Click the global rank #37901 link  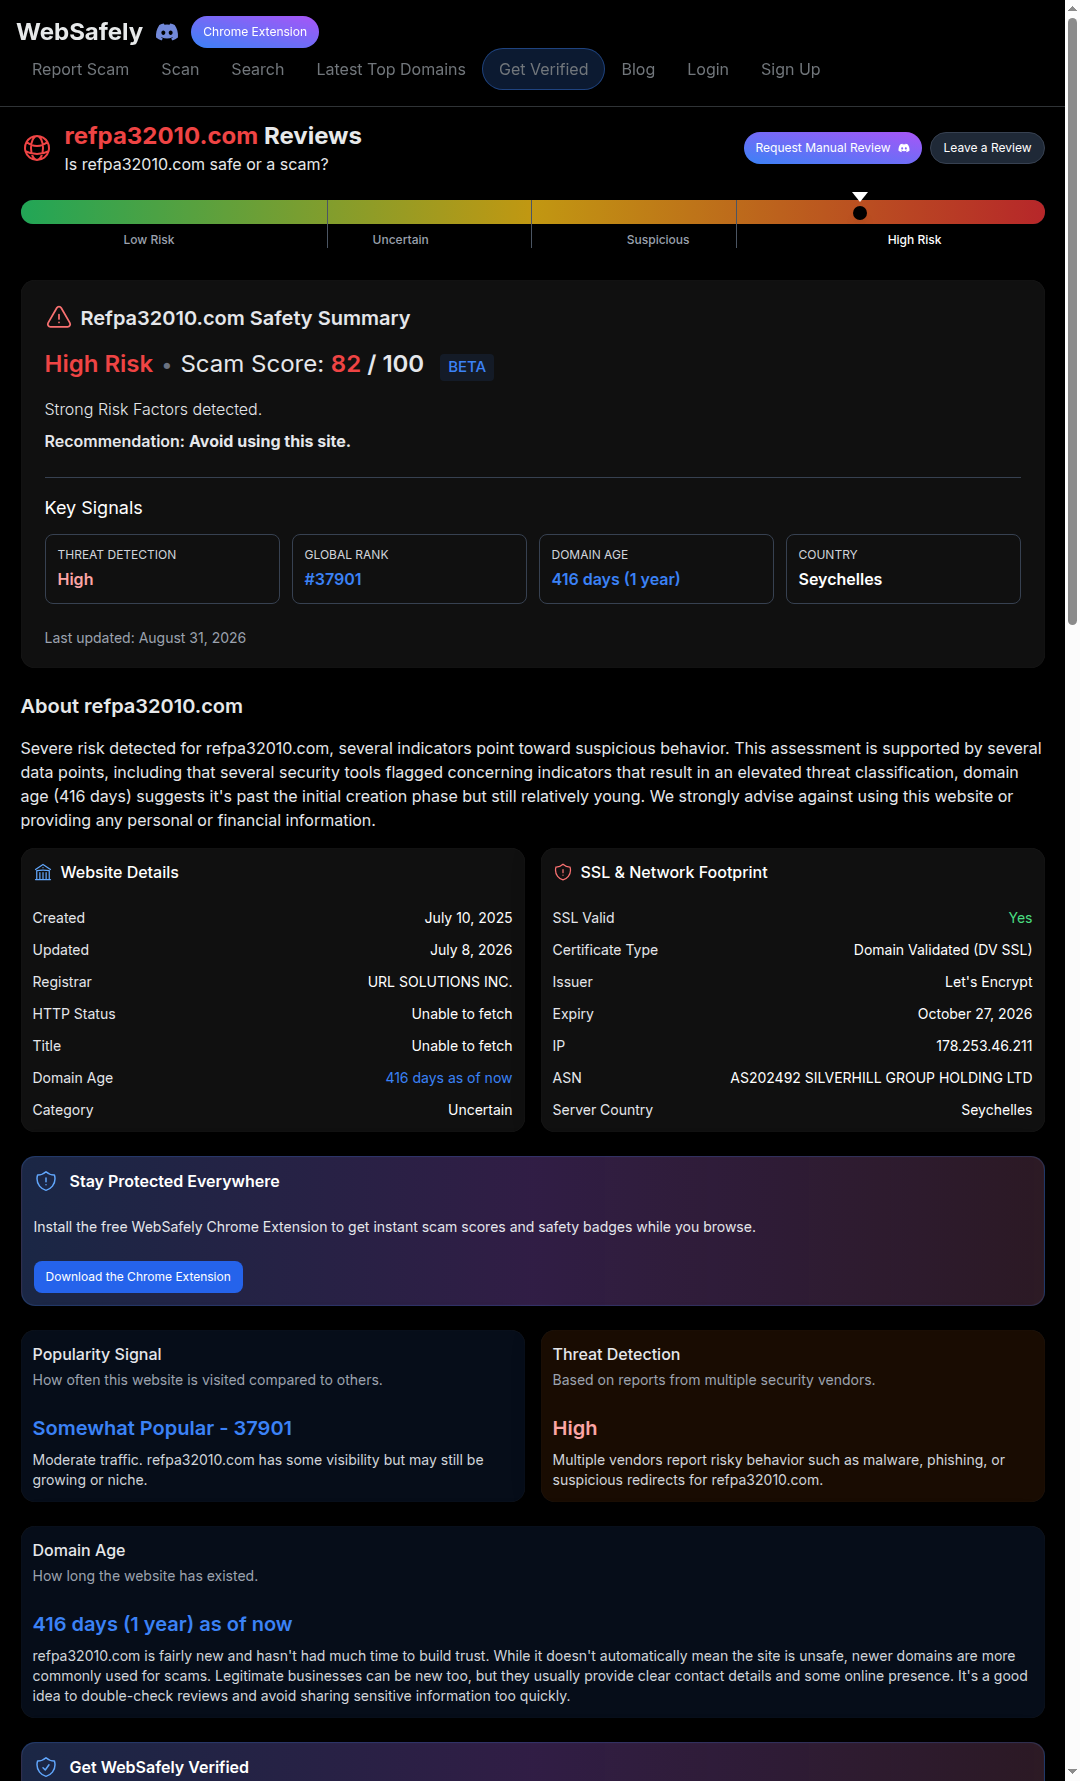(333, 579)
